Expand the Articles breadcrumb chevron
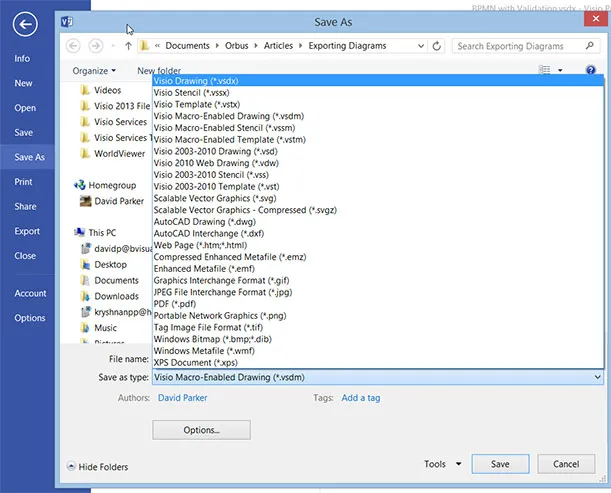The height and width of the screenshot is (493, 611). [300, 46]
